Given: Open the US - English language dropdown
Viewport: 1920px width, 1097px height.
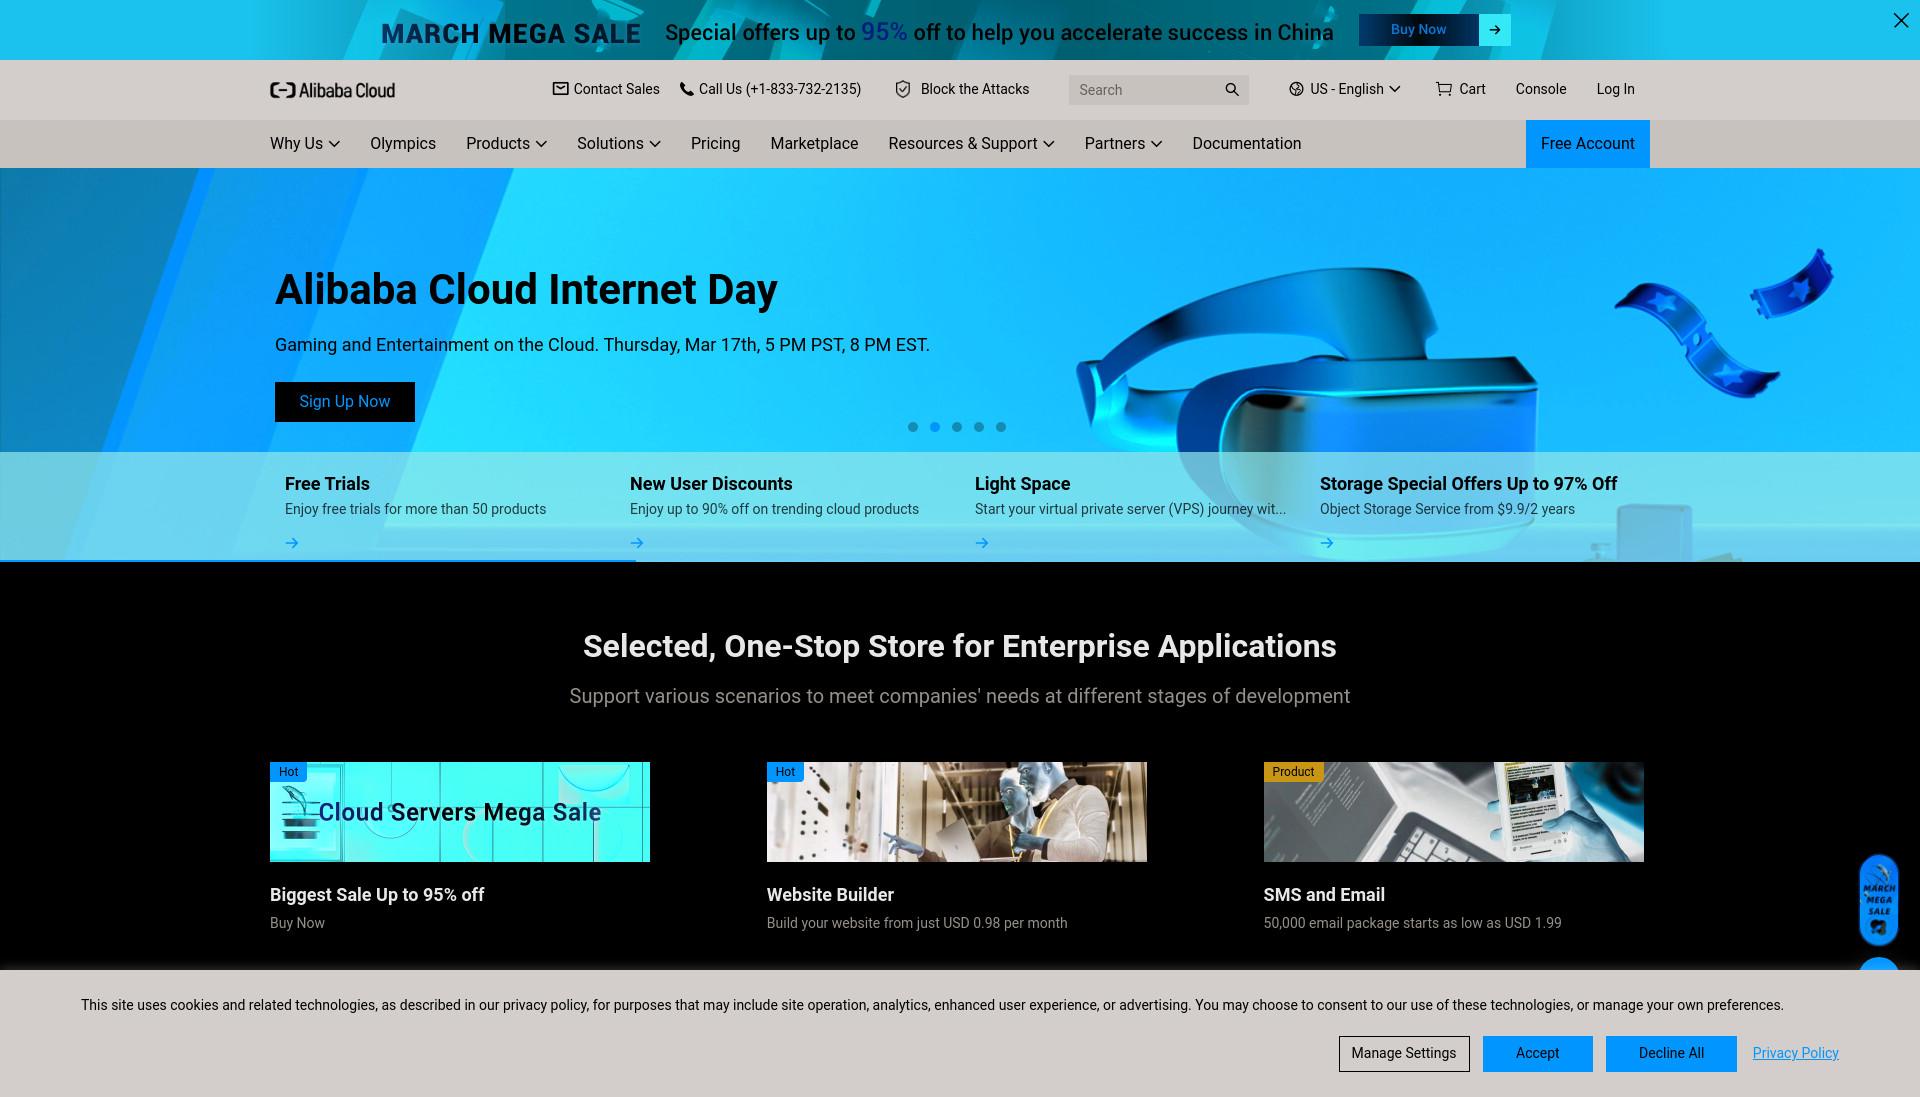Looking at the screenshot, I should pyautogui.click(x=1345, y=89).
